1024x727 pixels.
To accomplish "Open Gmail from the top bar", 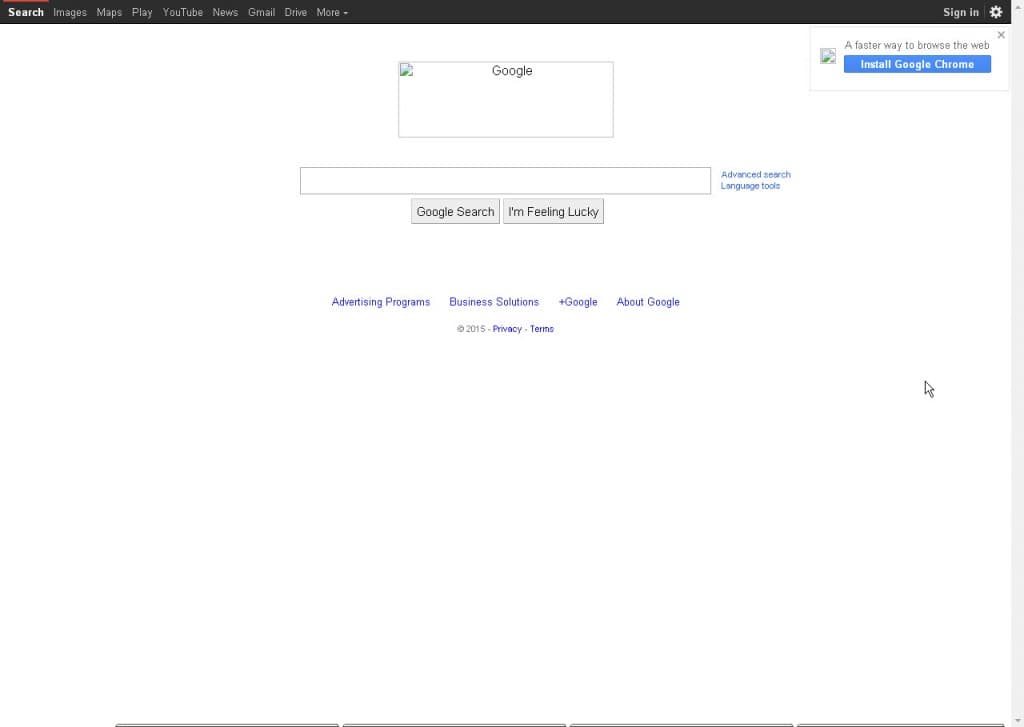I will (x=261, y=12).
